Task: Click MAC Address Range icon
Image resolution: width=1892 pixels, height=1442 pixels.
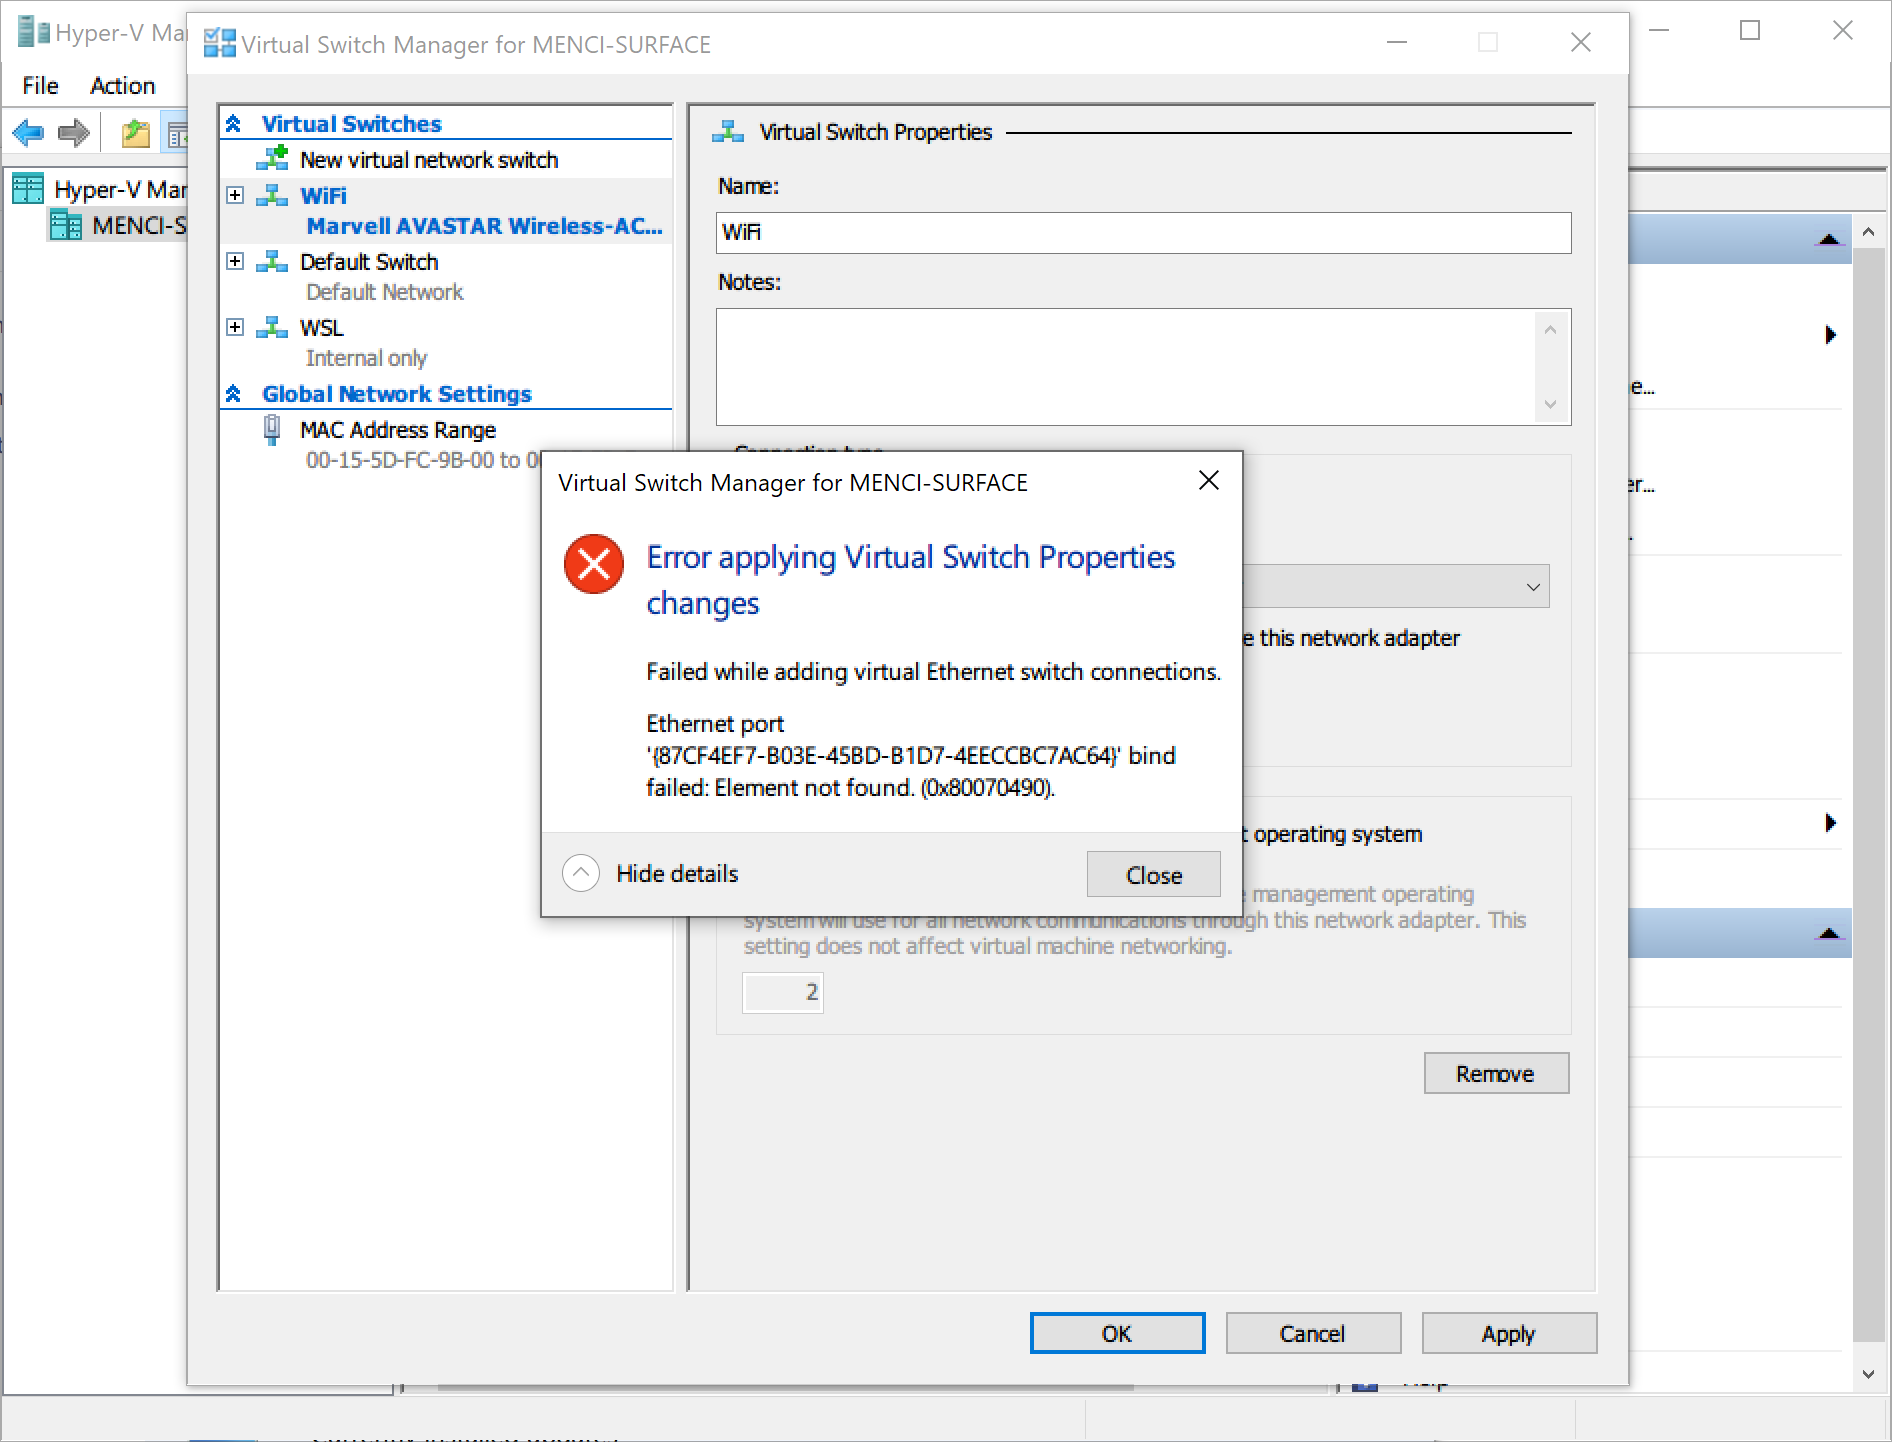Action: pos(271,430)
